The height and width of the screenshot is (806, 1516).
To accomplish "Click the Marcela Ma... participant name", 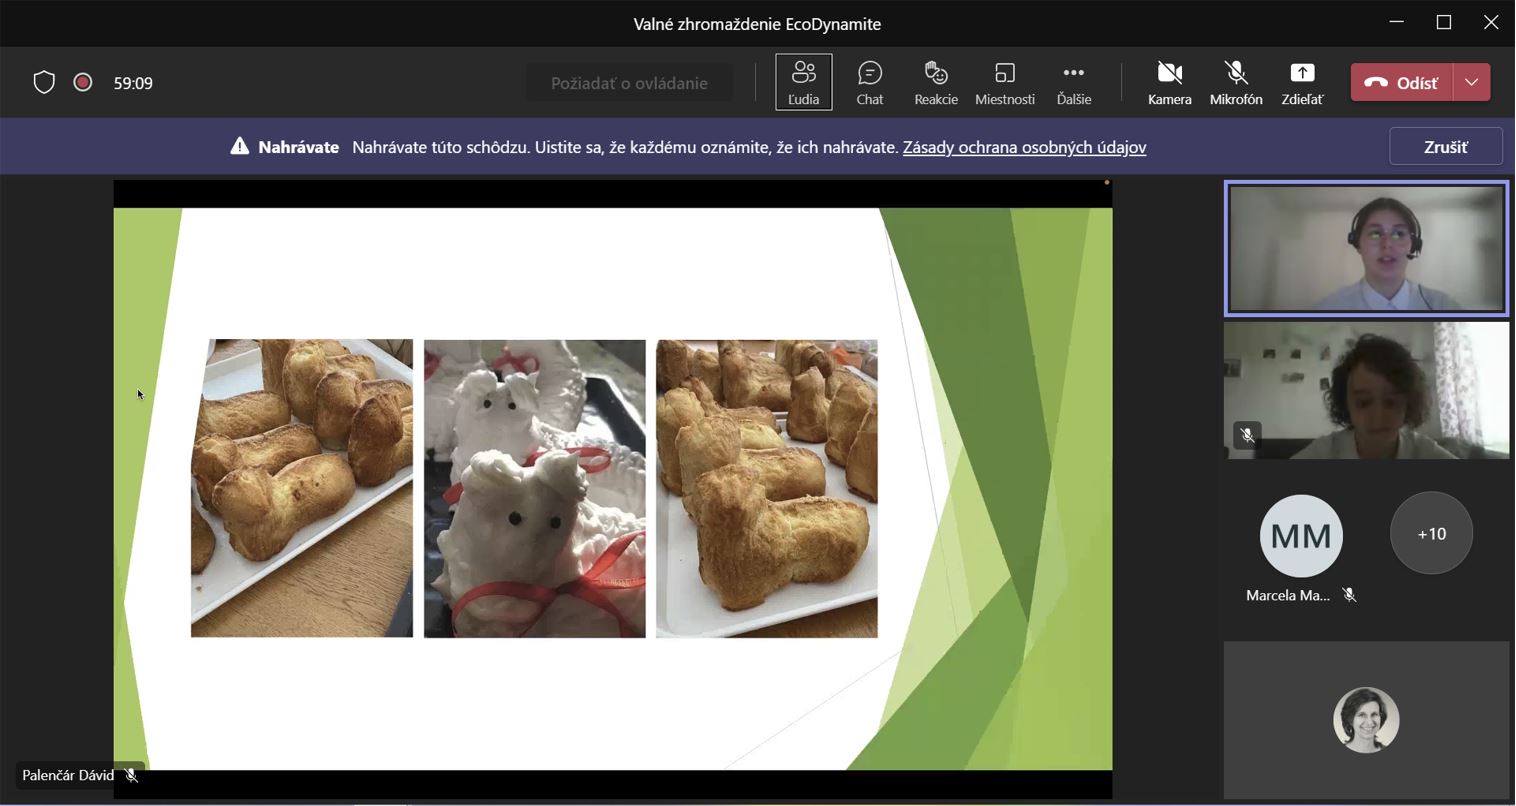I will click(x=1288, y=595).
